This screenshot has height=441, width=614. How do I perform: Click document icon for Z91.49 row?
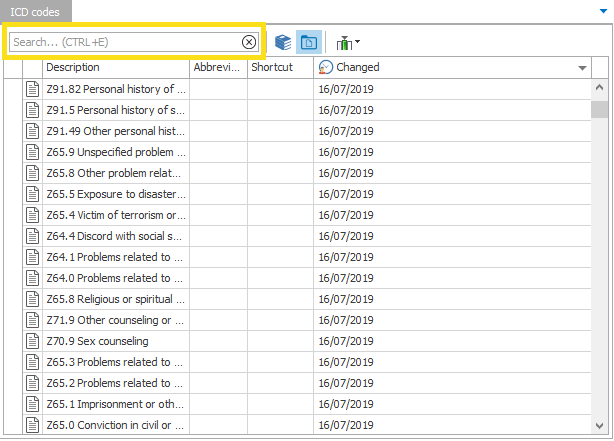(x=33, y=131)
